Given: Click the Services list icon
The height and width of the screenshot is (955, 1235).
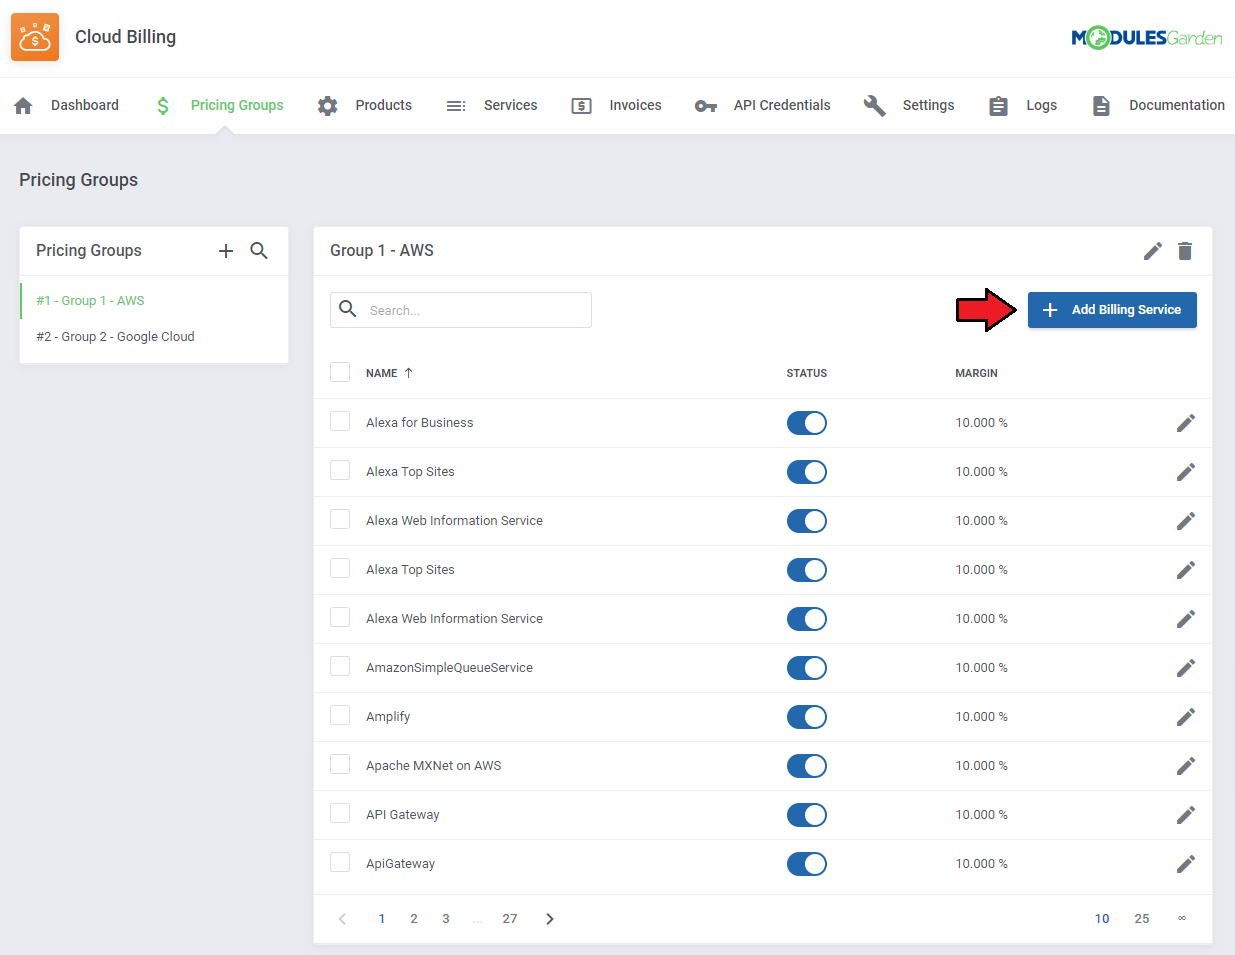Looking at the screenshot, I should (456, 105).
